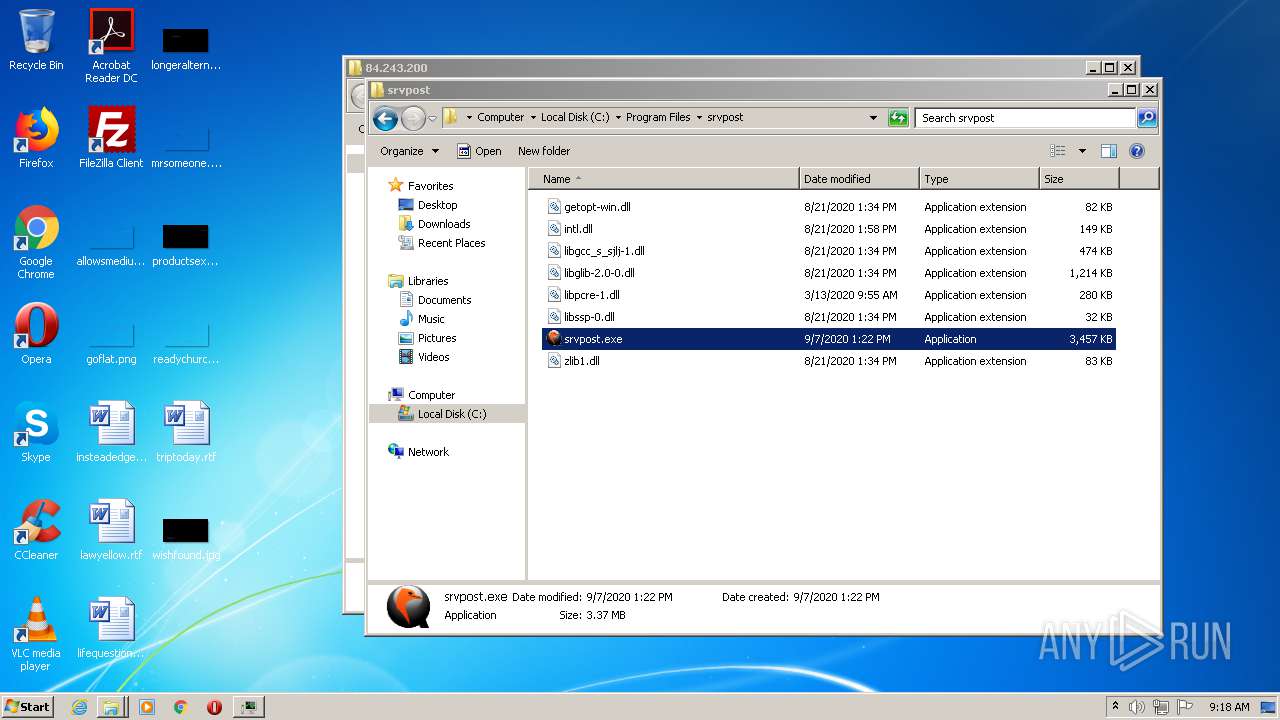Launch FileZilla Client desktop shortcut

tap(111, 138)
